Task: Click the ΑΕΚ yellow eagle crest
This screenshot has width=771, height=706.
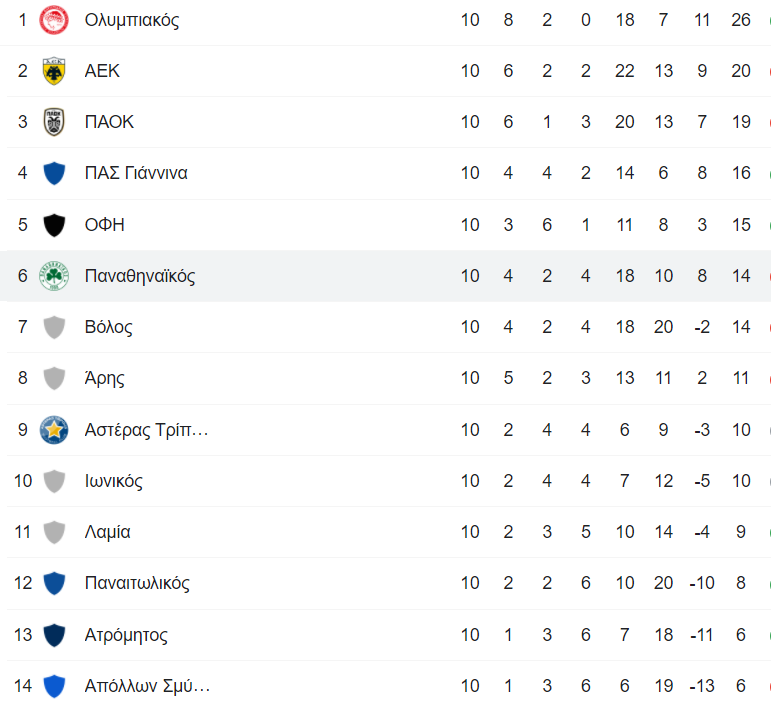Action: tap(54, 71)
